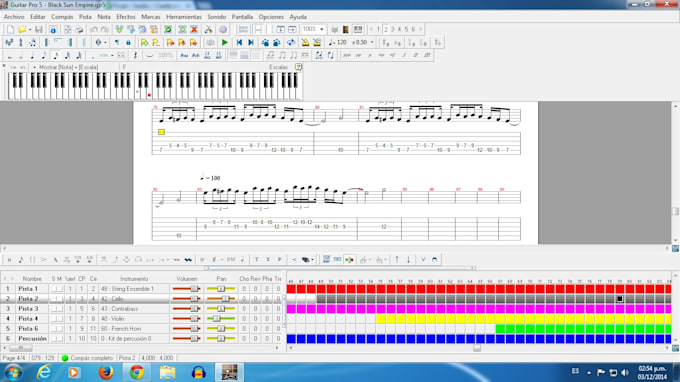
Task: Click the red X delete icon in toolbar
Action: tap(194, 29)
